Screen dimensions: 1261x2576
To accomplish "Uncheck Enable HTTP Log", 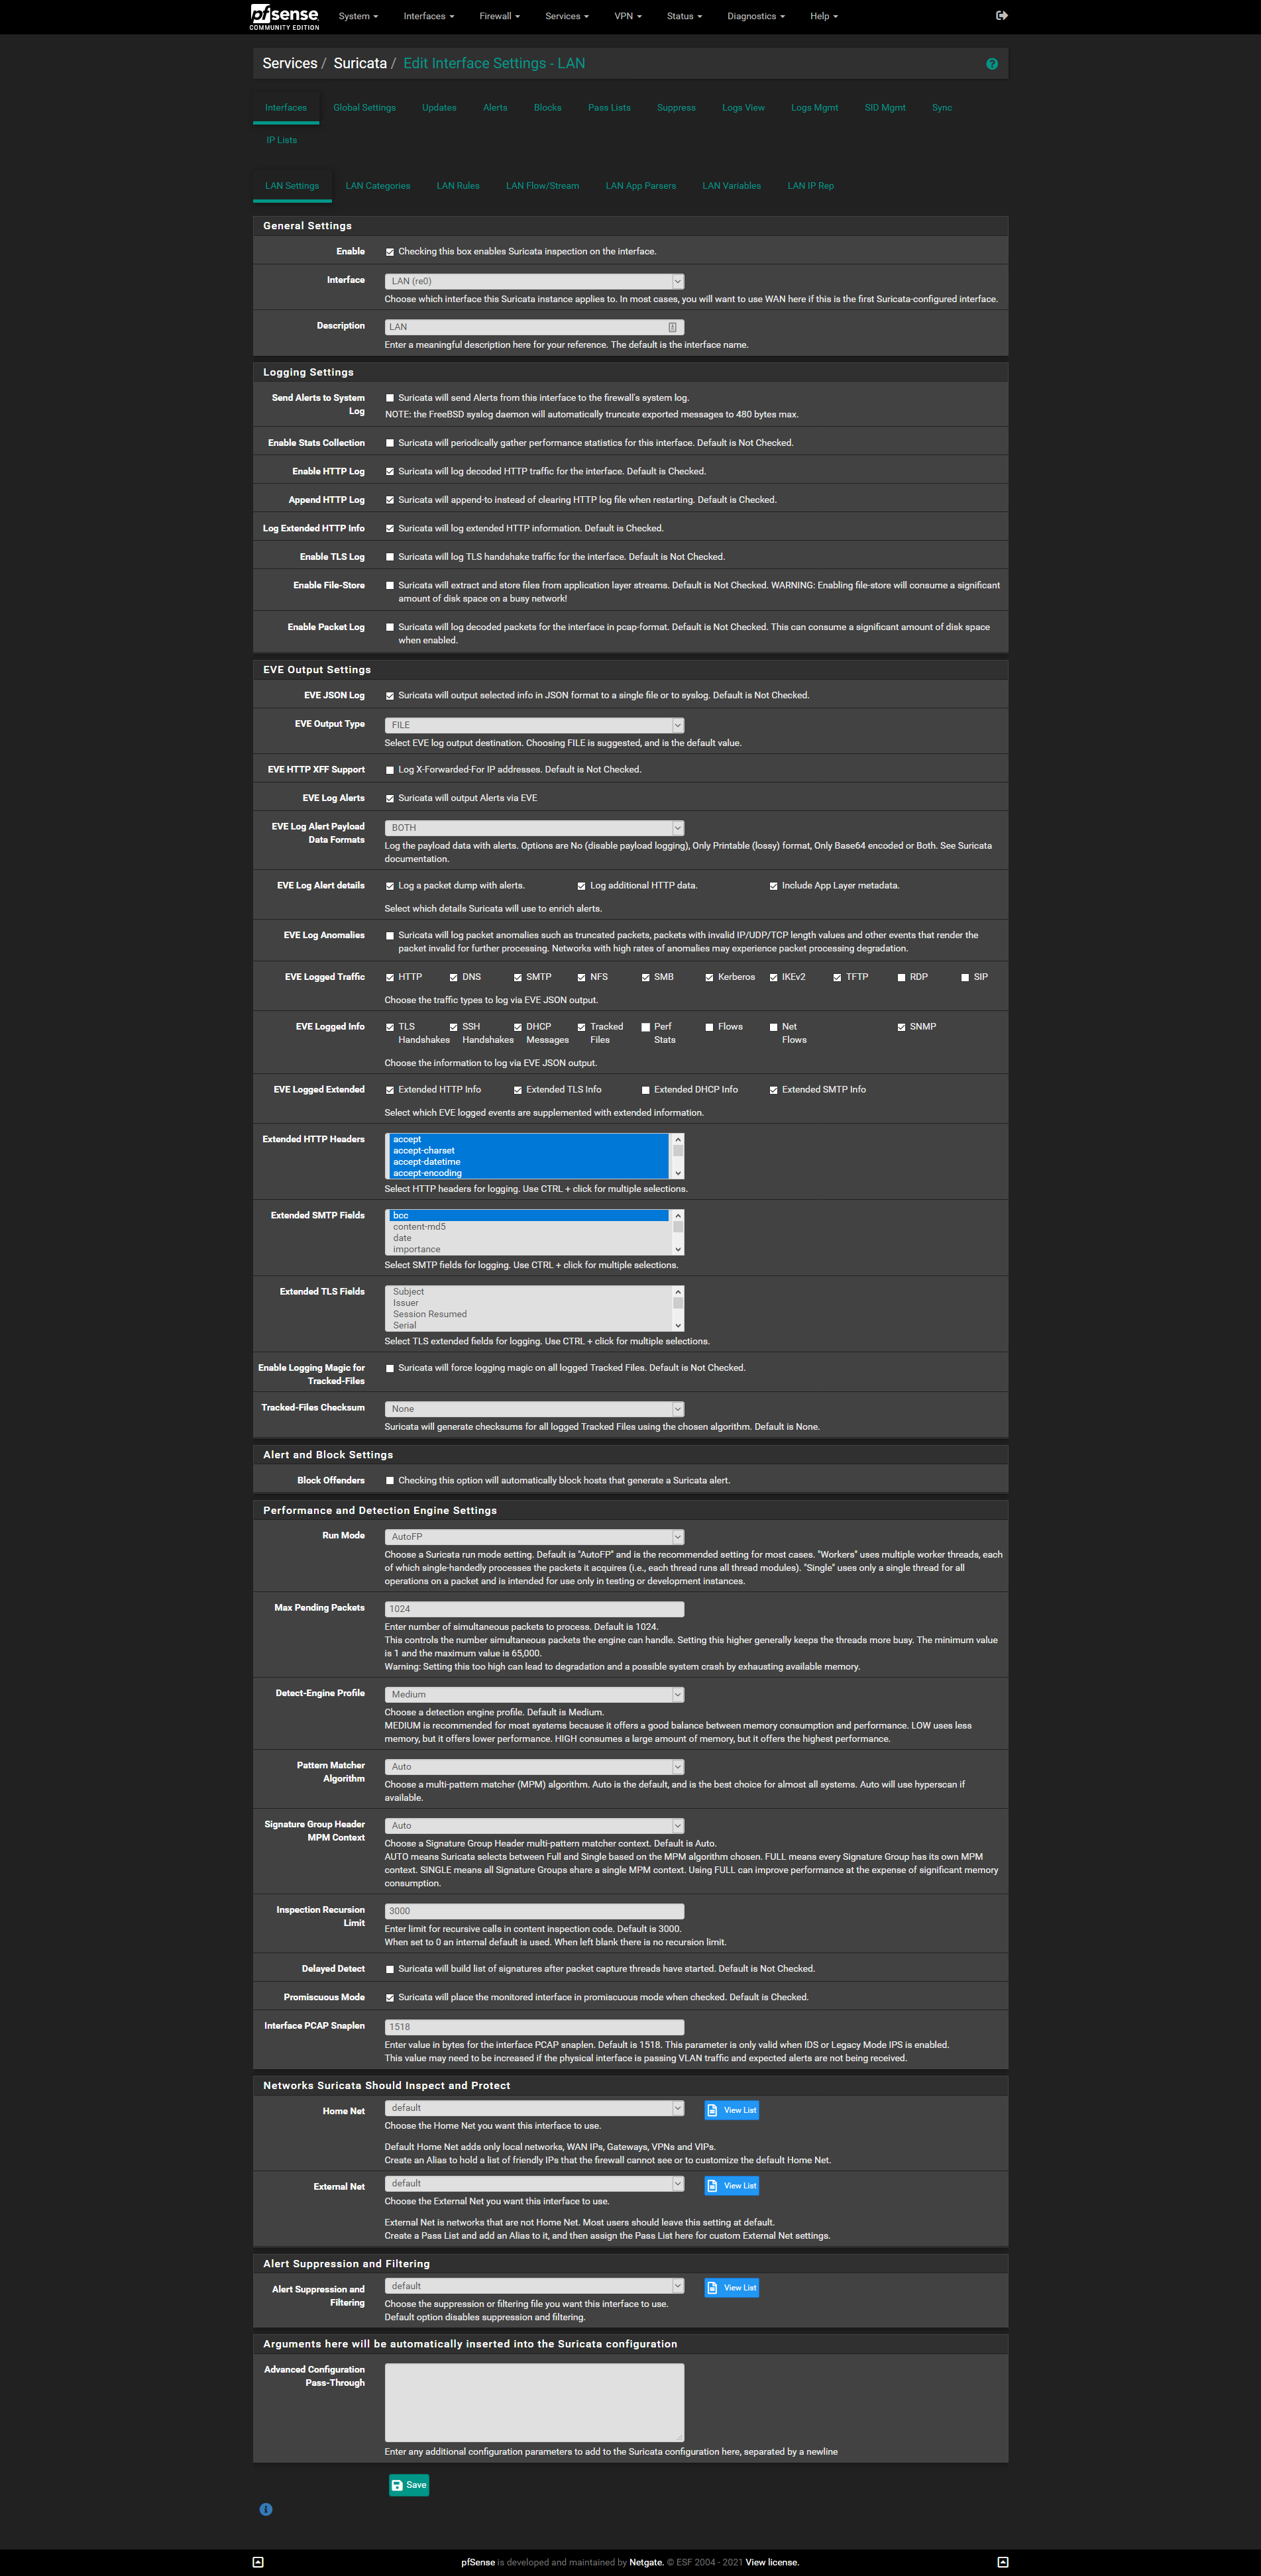I will (x=390, y=472).
